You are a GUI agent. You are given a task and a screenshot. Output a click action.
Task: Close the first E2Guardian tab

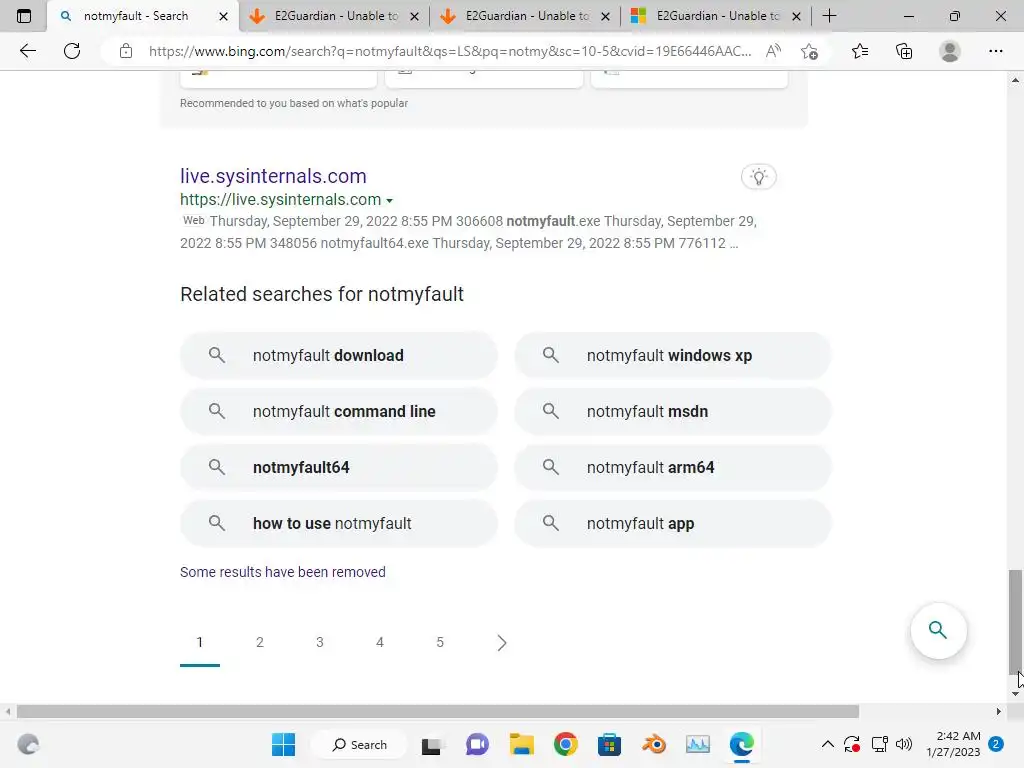coord(414,16)
